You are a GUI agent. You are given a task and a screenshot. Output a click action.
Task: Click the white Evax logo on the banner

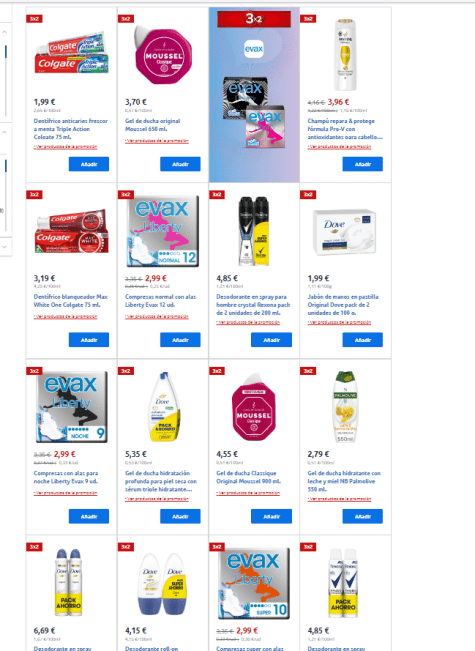(254, 49)
